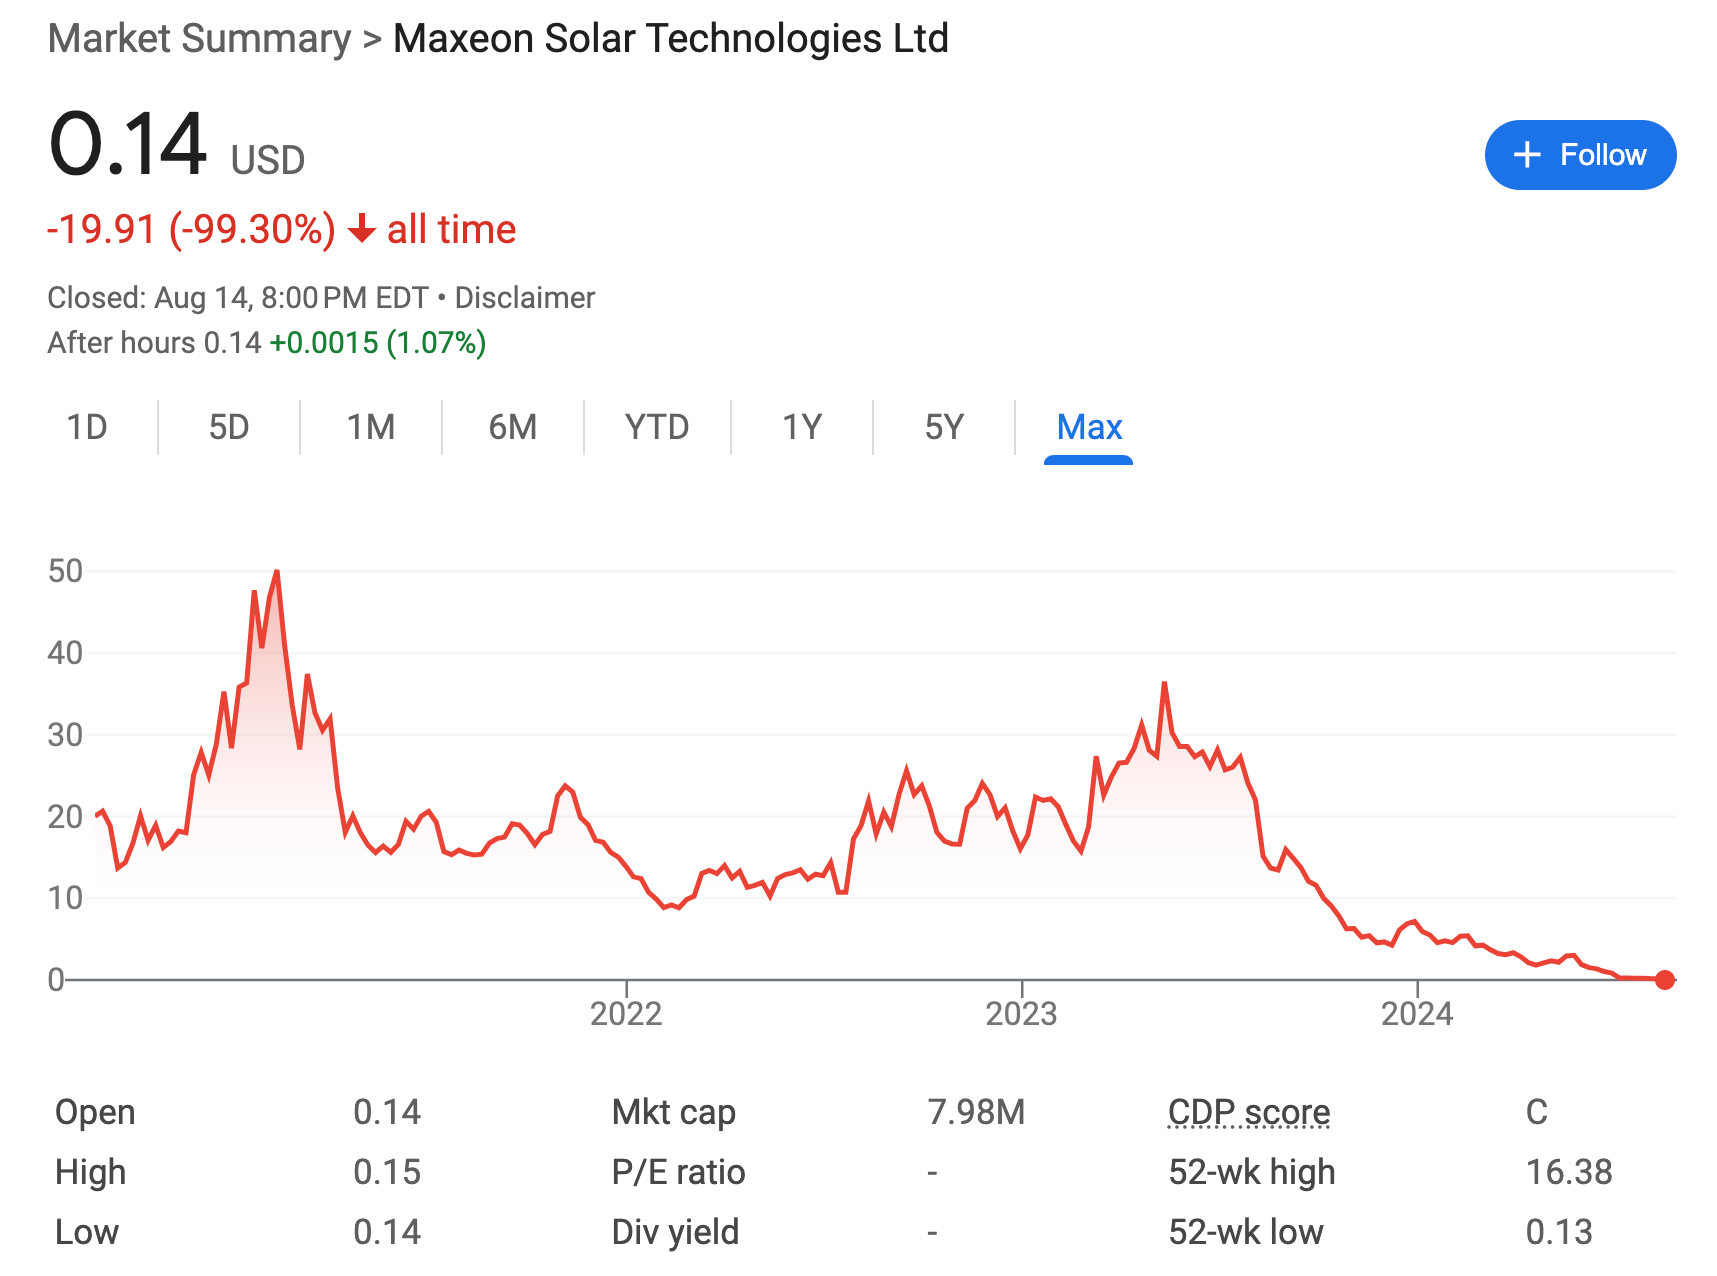Open the 5Y price history
This screenshot has height=1276, width=1717.
click(943, 427)
